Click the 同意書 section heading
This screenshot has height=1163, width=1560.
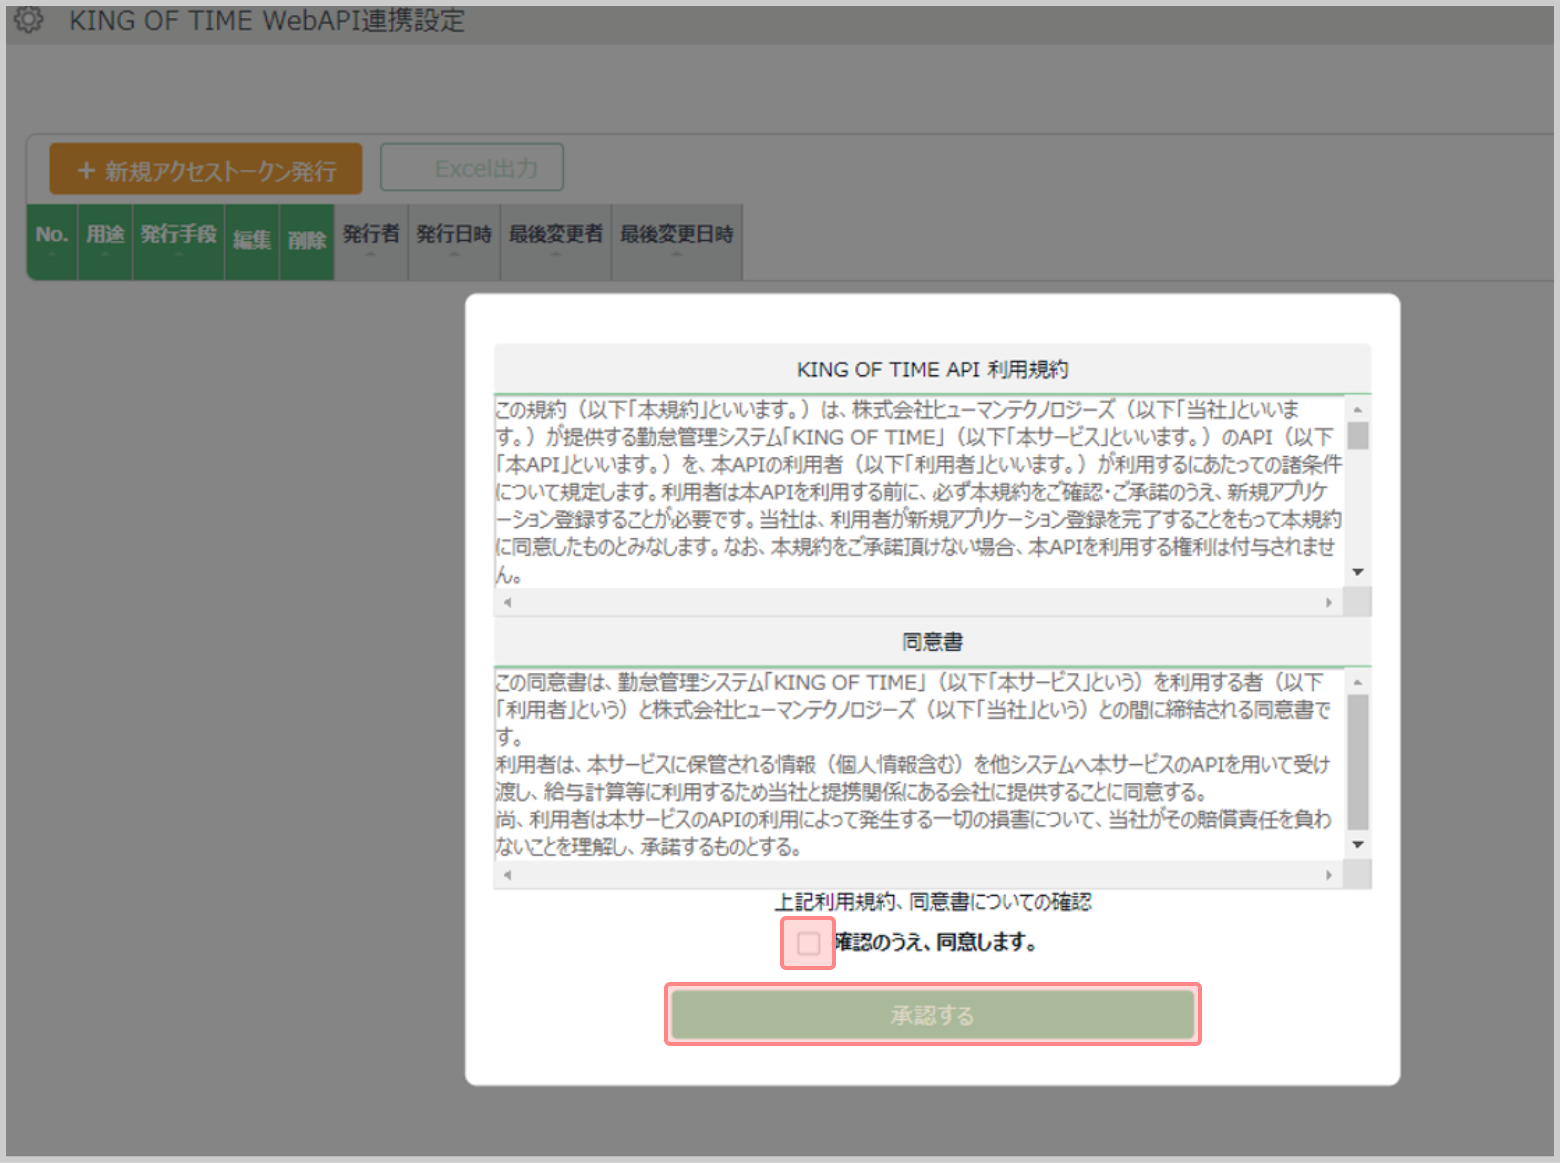(932, 642)
